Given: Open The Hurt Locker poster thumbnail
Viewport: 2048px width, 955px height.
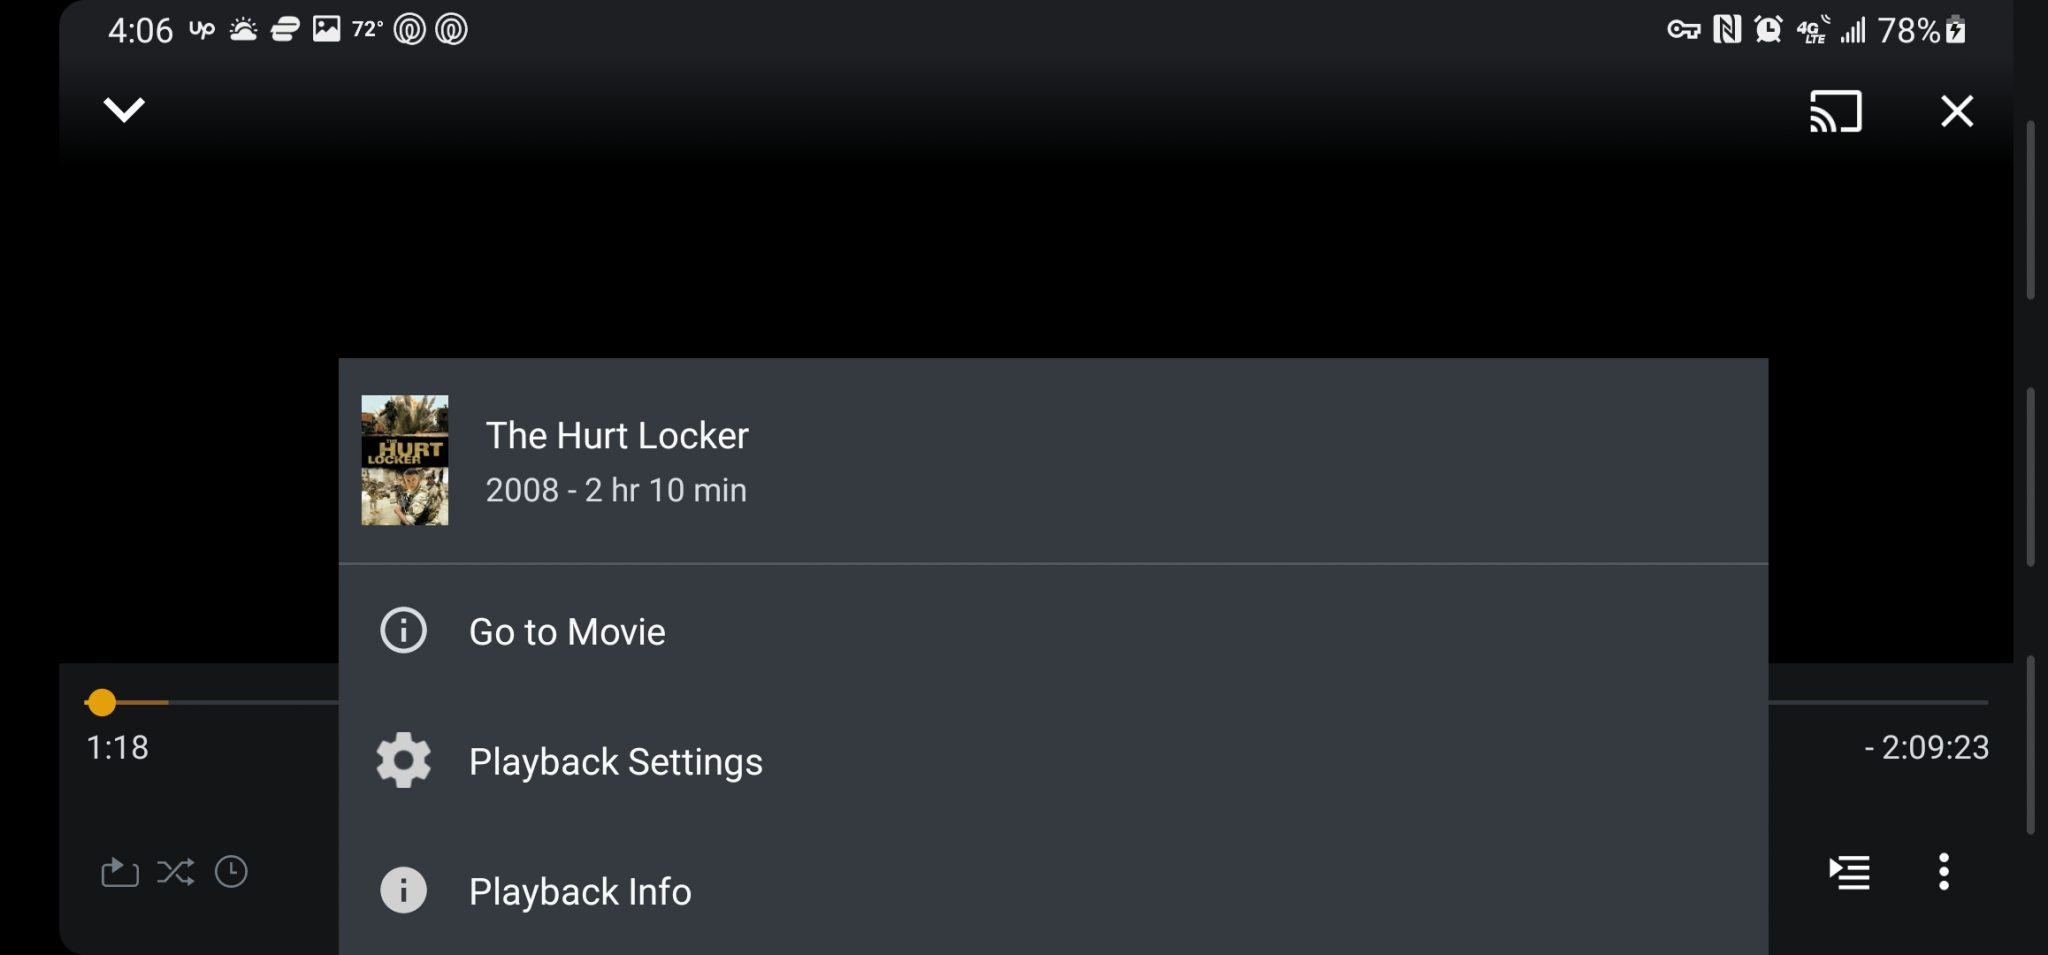Looking at the screenshot, I should (x=405, y=461).
